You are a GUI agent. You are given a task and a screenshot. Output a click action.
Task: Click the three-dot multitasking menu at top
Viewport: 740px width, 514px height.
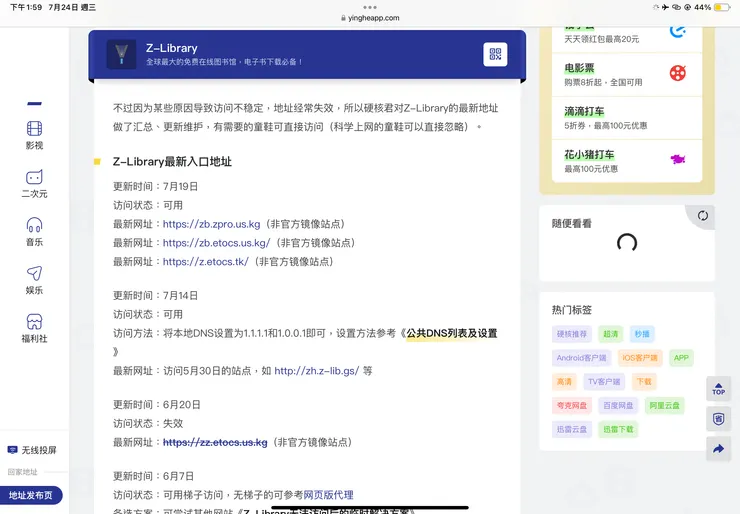click(370, 7)
